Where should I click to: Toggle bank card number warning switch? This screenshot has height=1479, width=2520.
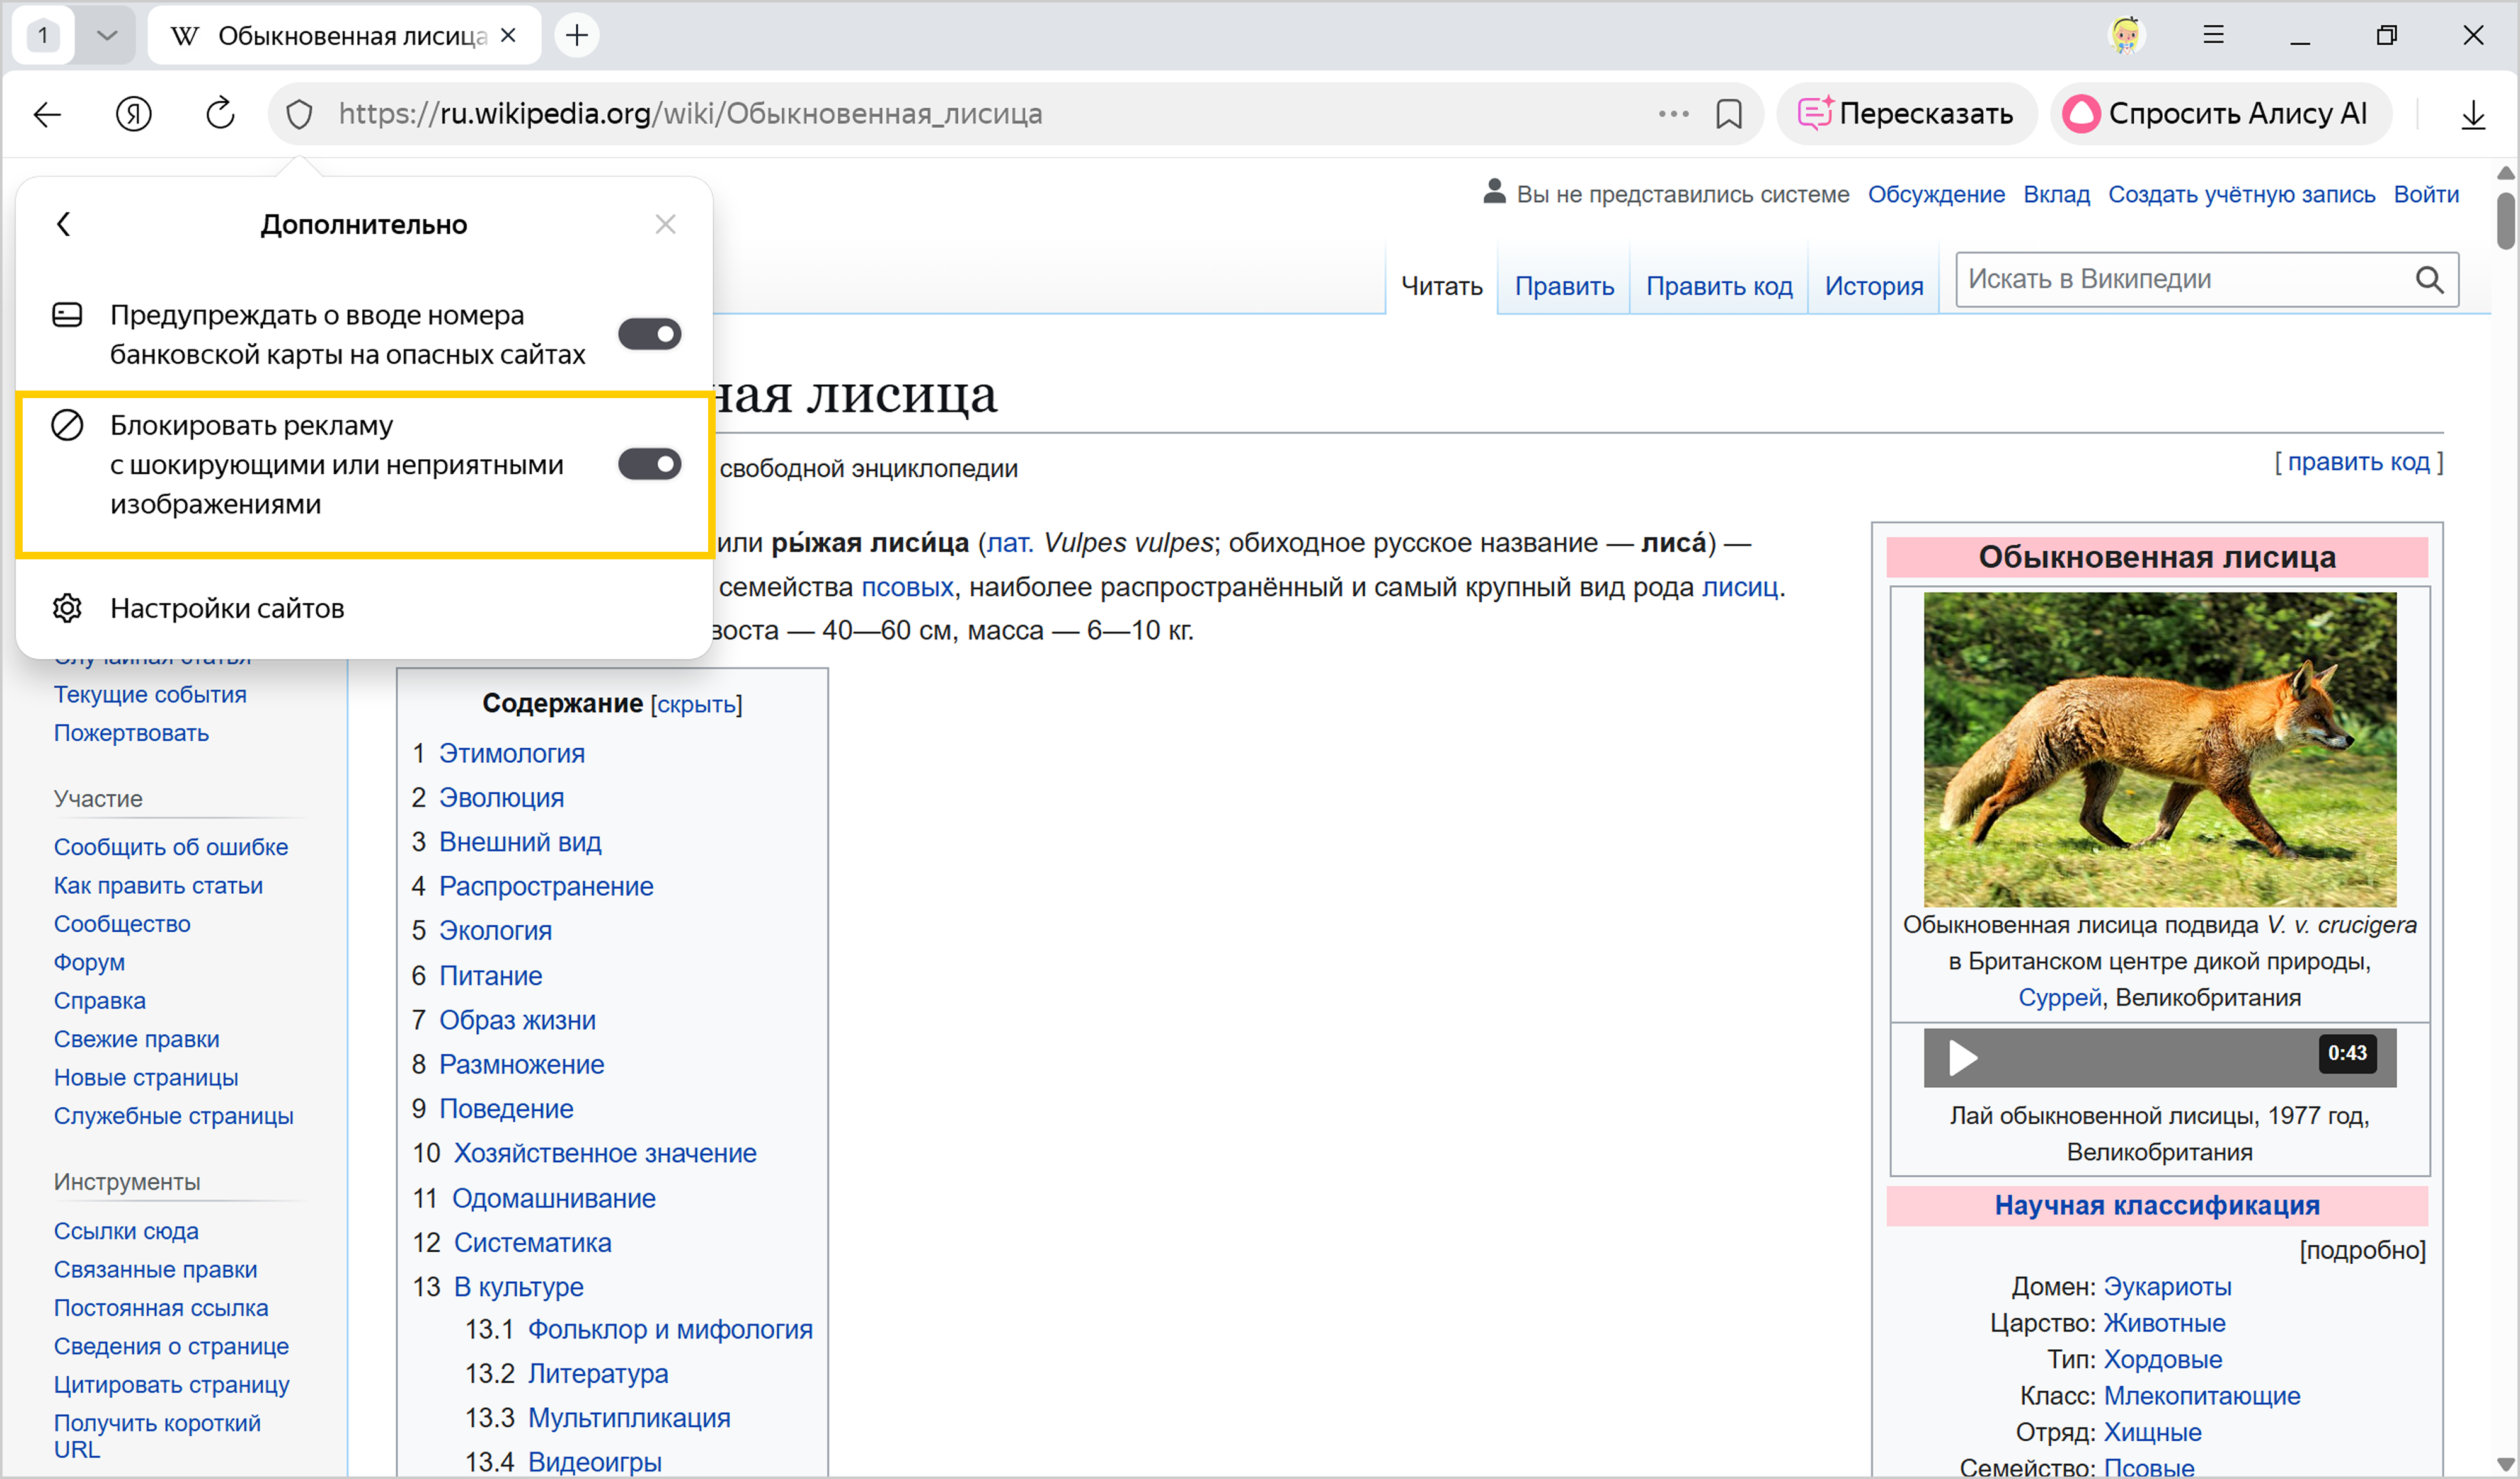pyautogui.click(x=649, y=334)
